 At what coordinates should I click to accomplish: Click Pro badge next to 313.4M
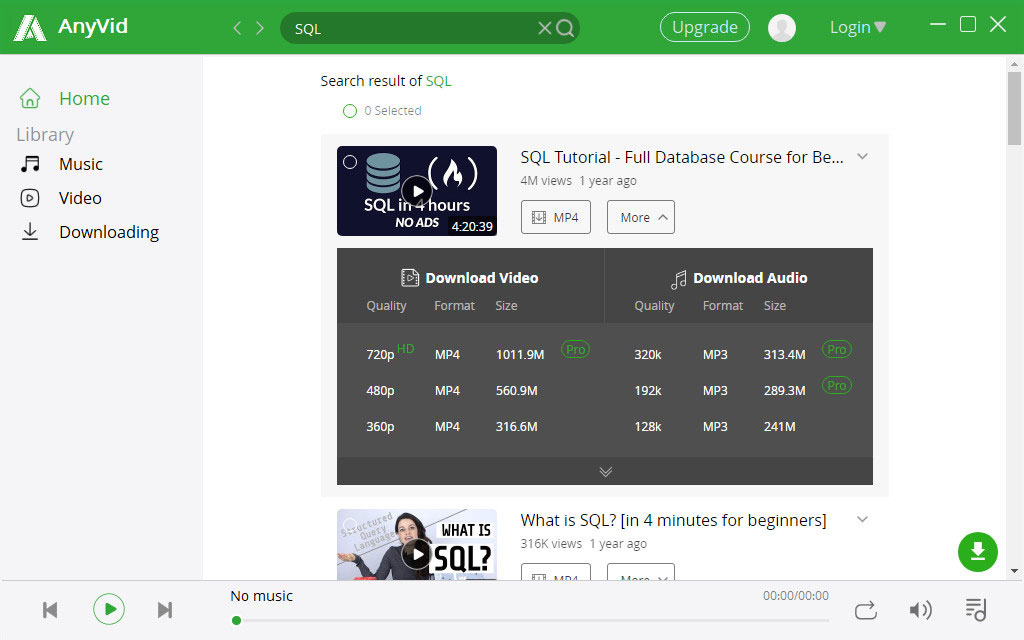[x=837, y=349]
